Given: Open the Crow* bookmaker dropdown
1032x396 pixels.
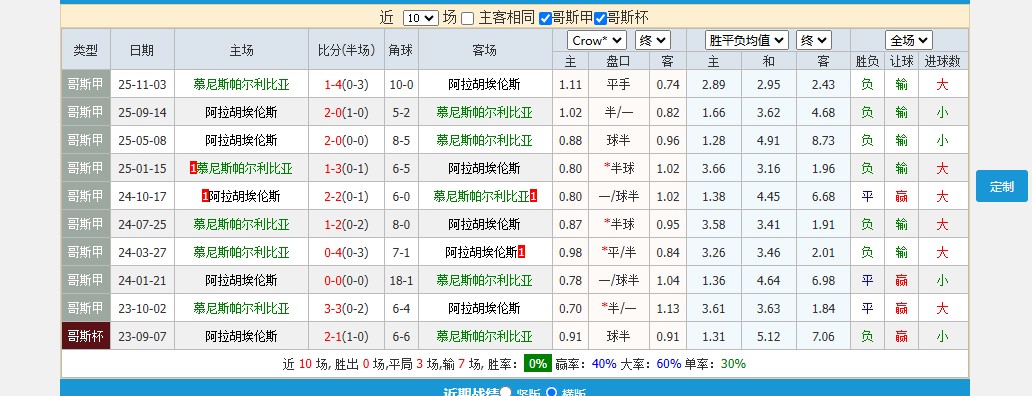Looking at the screenshot, I should (597, 40).
